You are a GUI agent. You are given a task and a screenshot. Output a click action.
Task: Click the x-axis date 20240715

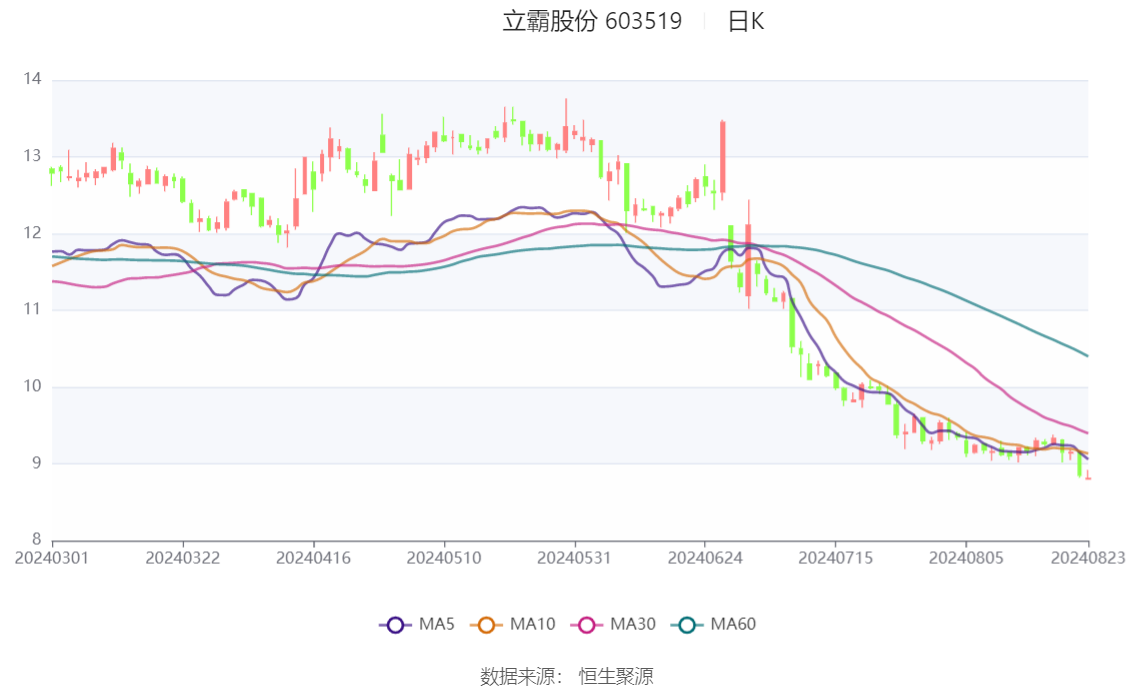pos(835,558)
